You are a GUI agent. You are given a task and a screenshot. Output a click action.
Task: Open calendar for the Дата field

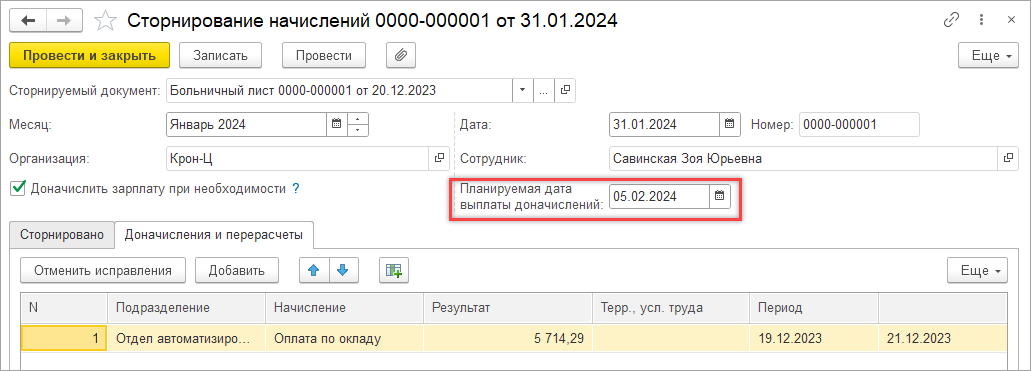[x=729, y=124]
